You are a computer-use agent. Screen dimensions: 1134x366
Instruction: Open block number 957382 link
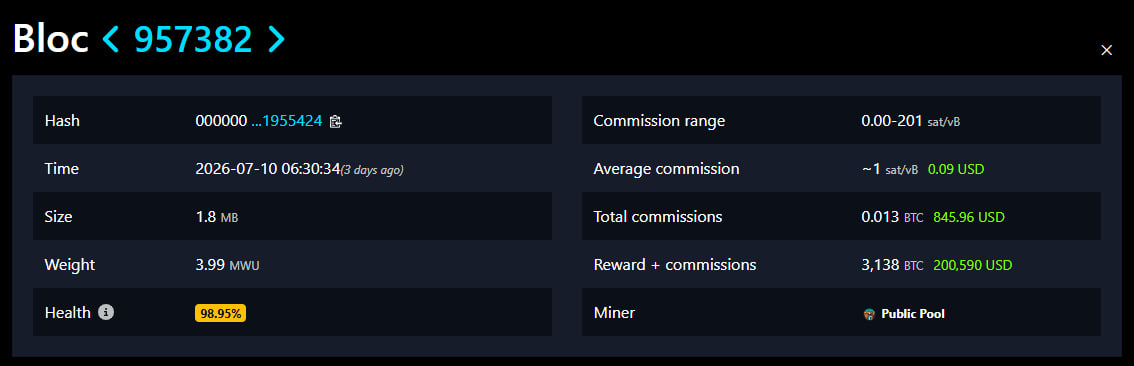pos(193,39)
